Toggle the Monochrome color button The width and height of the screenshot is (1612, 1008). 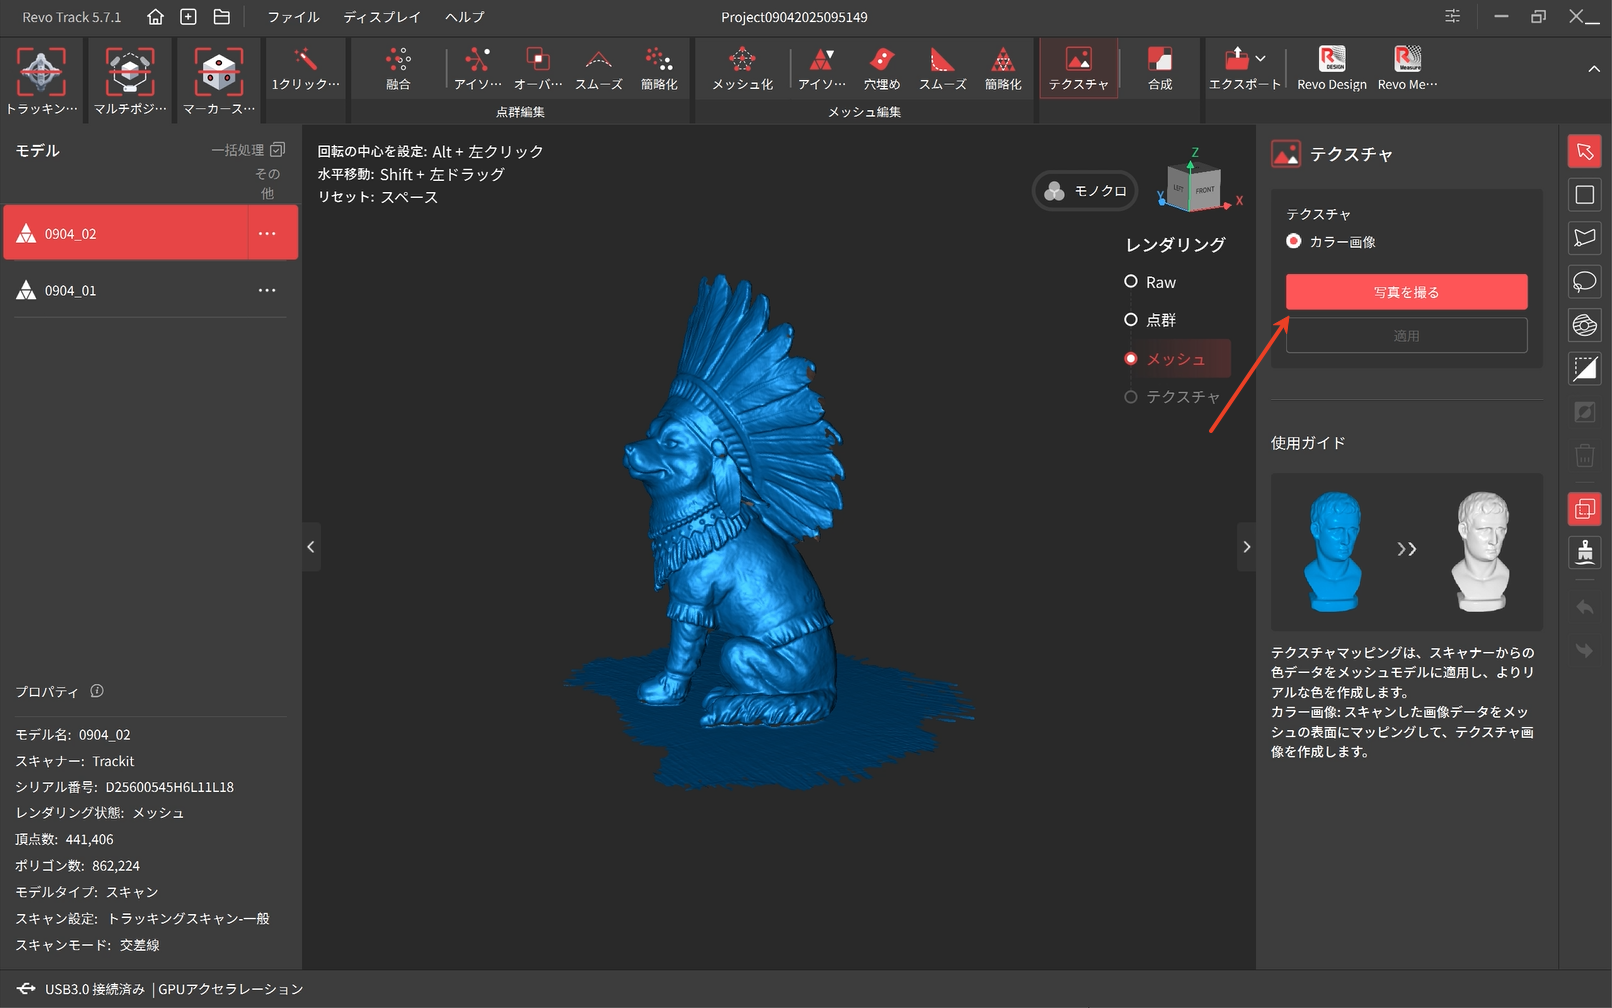(x=1085, y=191)
